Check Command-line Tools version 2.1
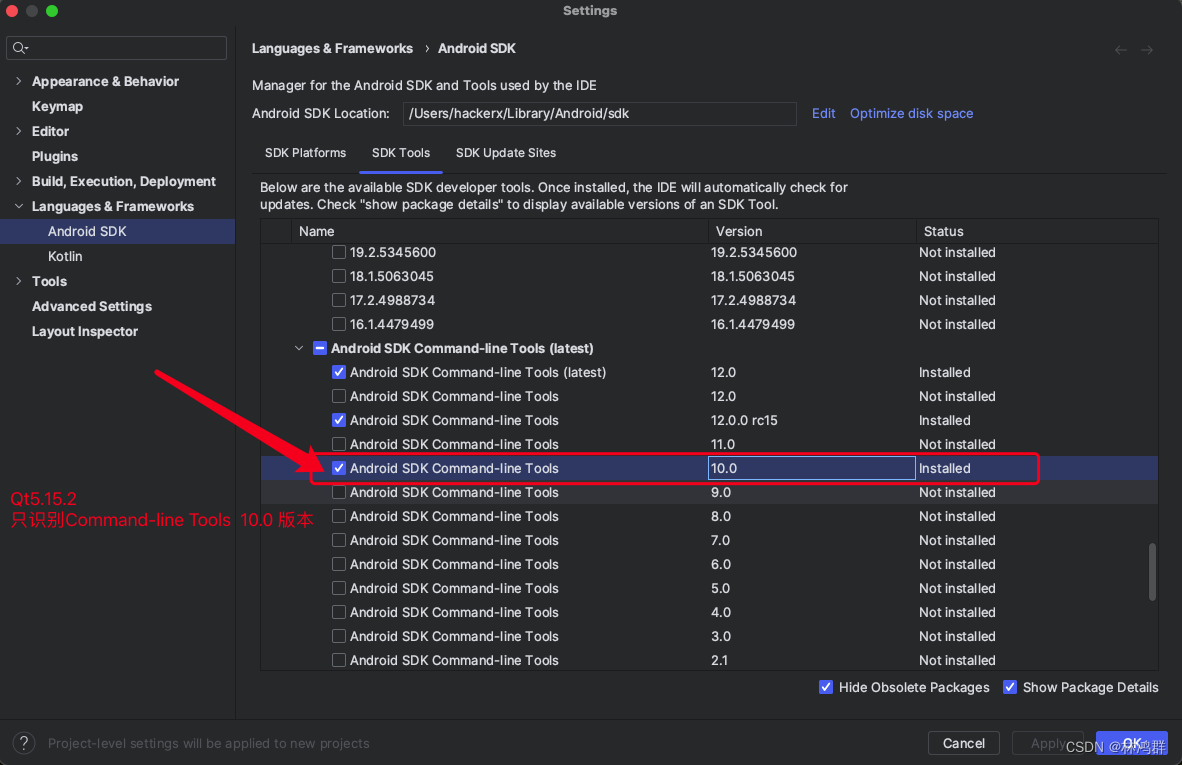 339,660
